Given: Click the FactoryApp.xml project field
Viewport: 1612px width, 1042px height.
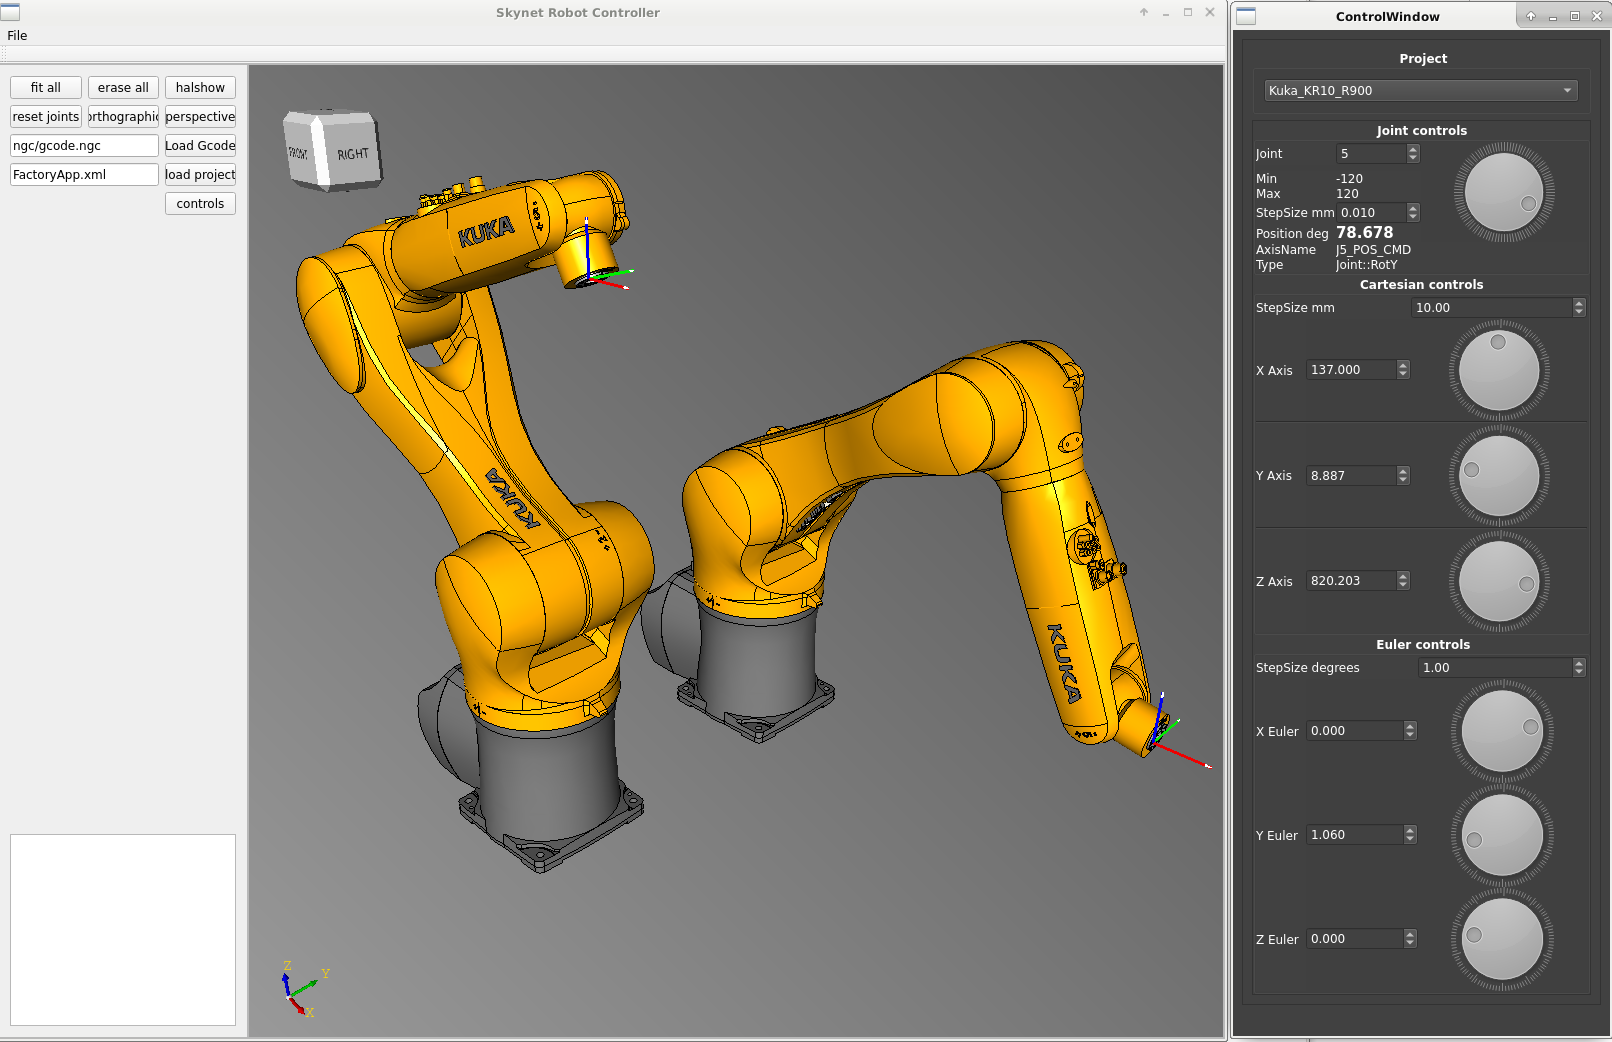Looking at the screenshot, I should click(84, 175).
